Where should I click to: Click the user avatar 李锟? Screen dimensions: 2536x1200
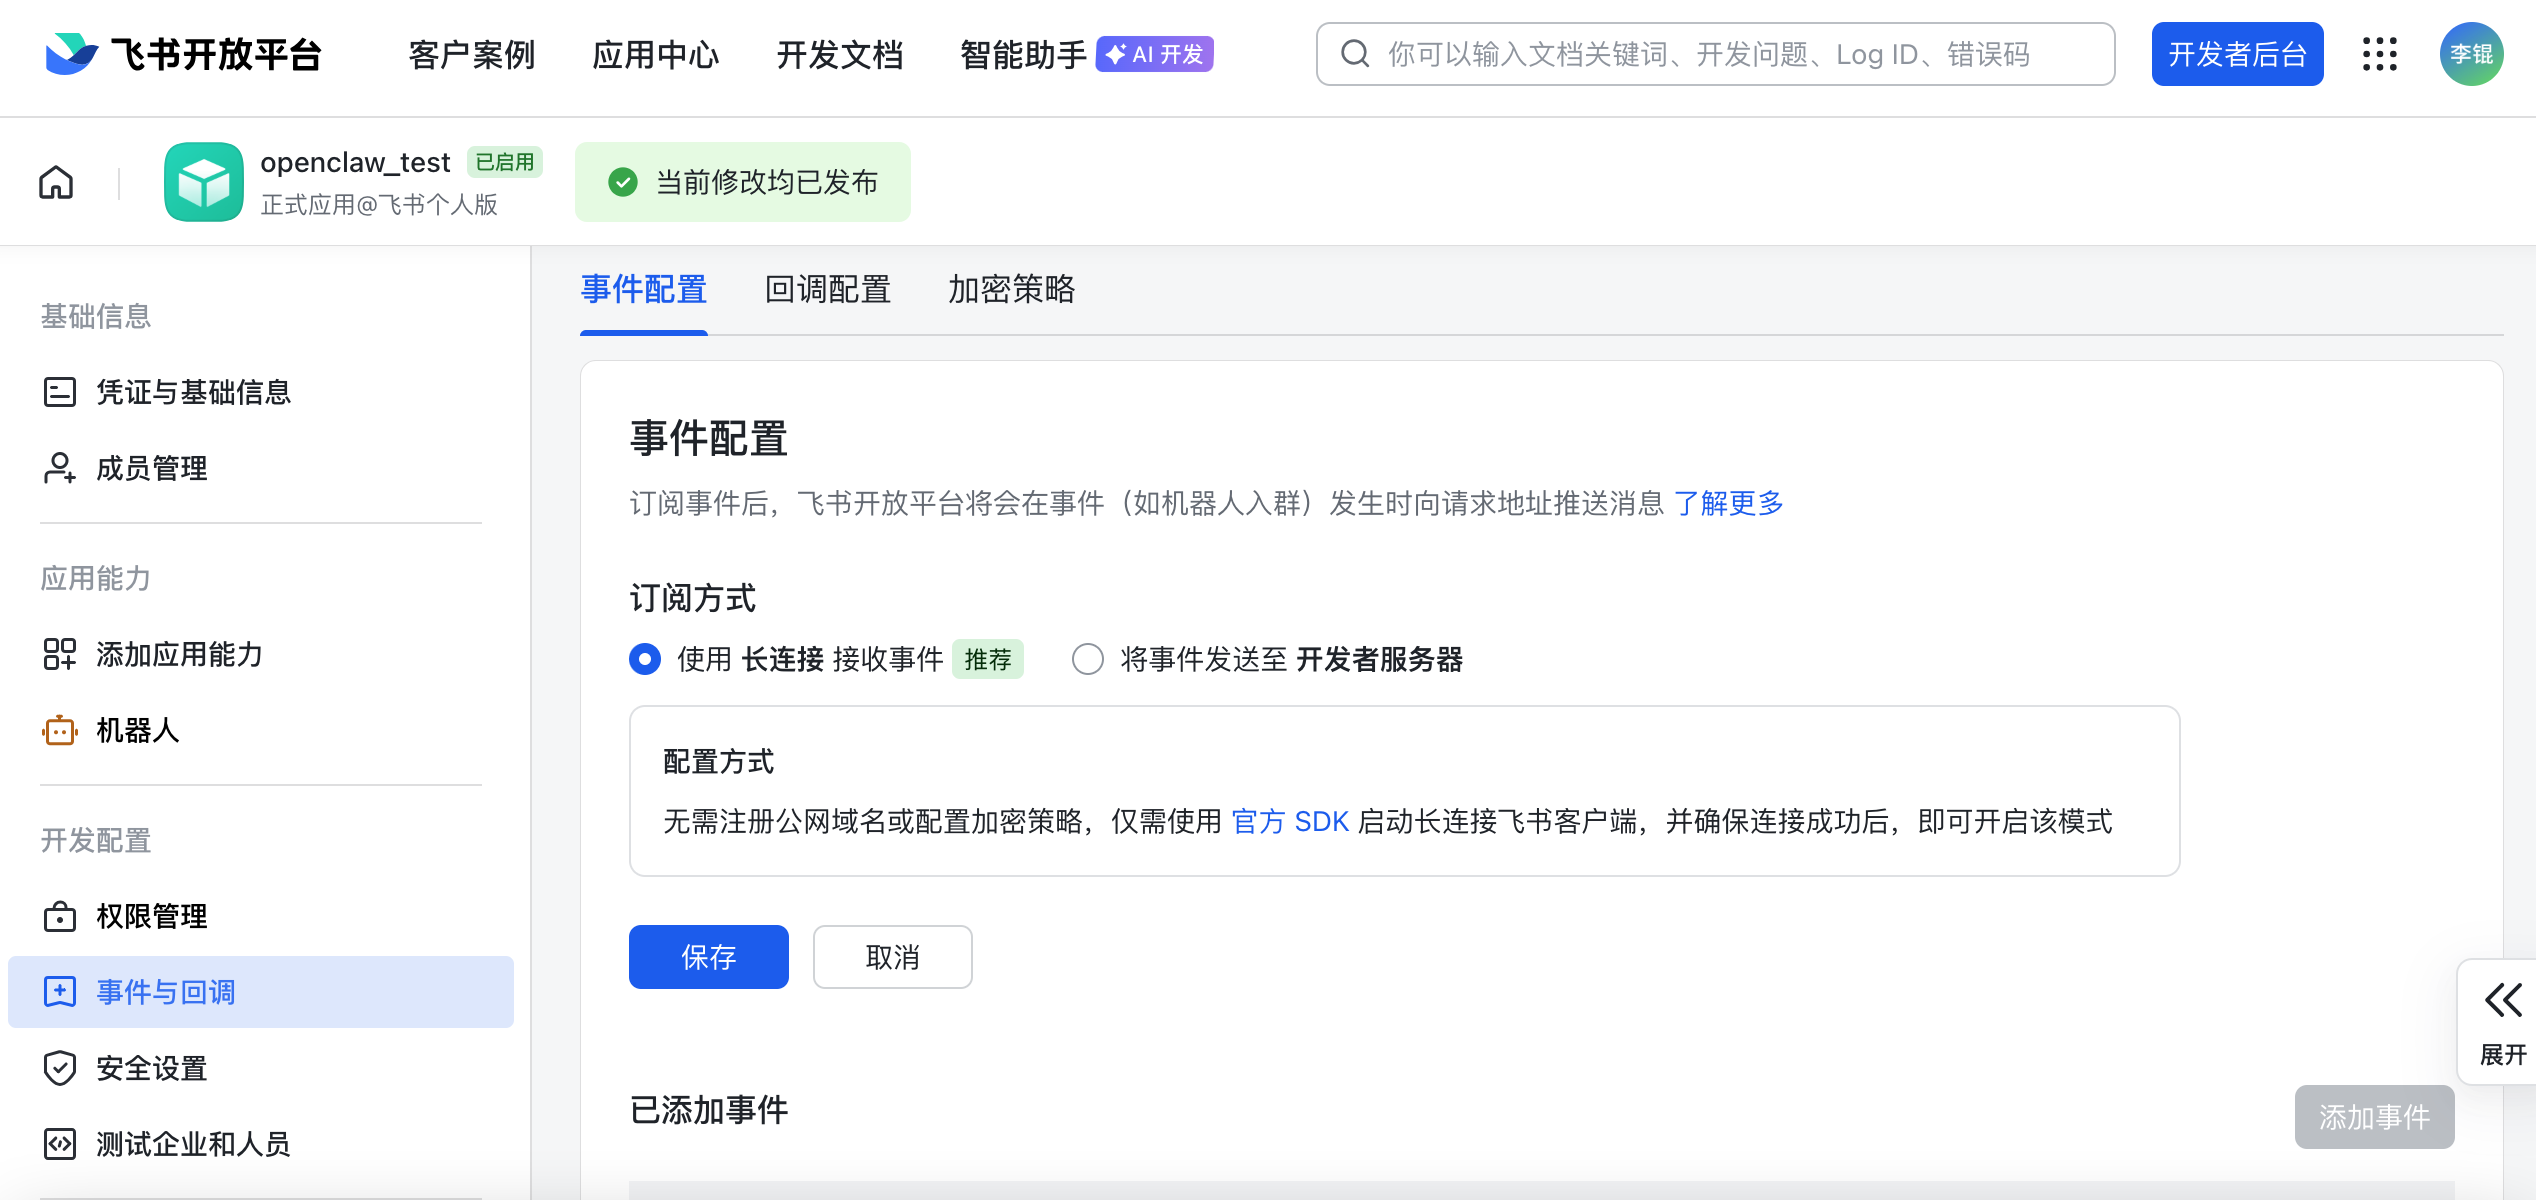coord(2470,54)
